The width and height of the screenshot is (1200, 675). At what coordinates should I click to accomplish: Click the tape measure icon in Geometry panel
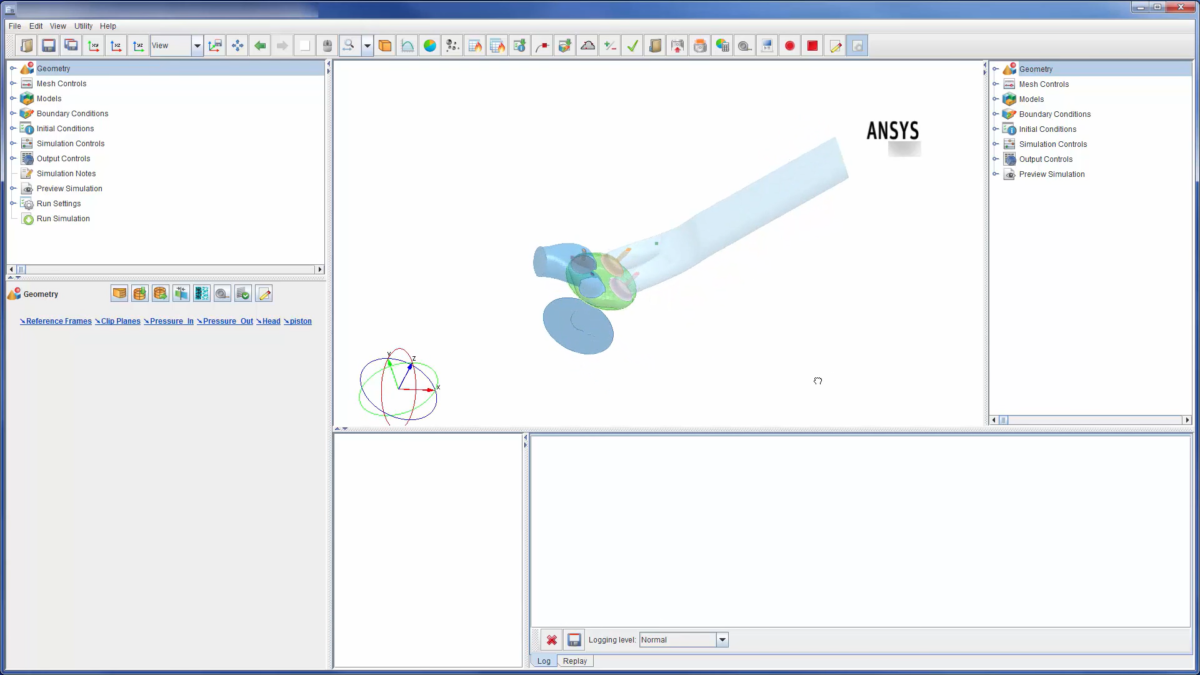[x=222, y=293]
